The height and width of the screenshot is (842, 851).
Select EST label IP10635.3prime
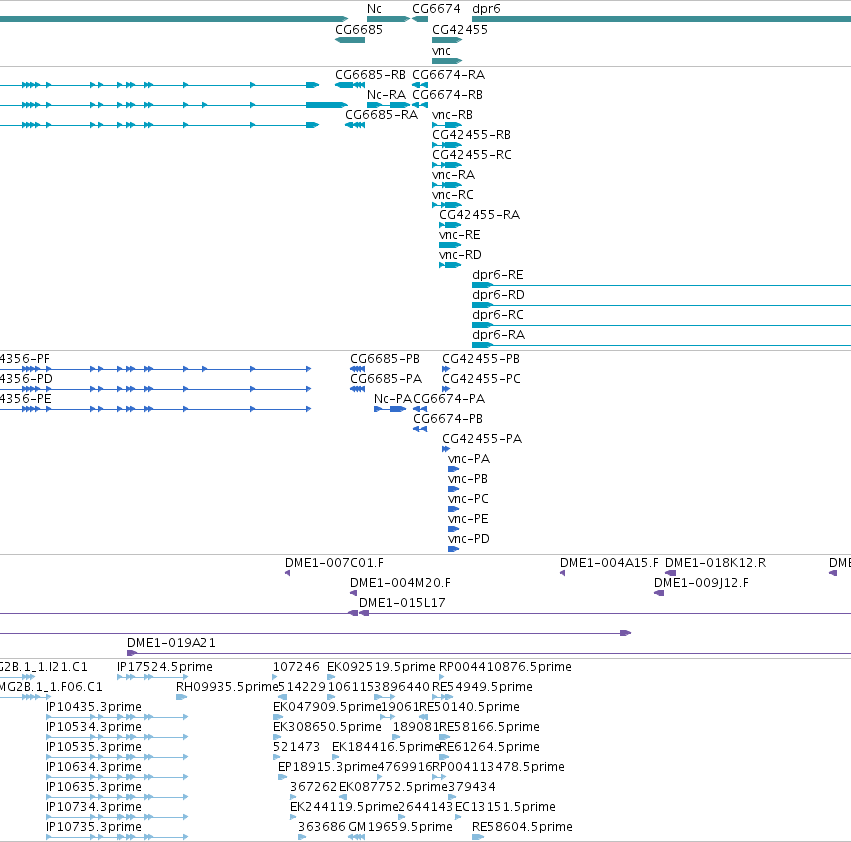tap(94, 787)
